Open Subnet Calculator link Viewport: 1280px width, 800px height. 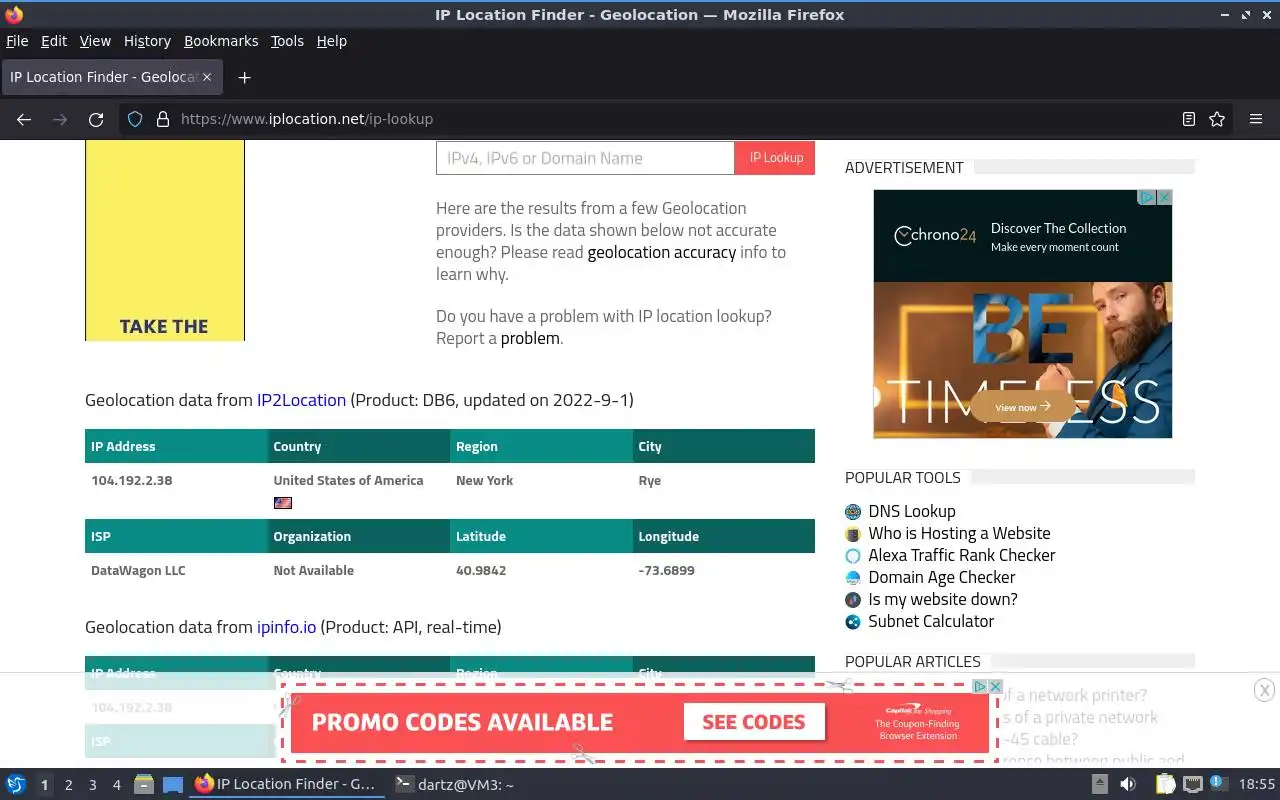point(931,621)
